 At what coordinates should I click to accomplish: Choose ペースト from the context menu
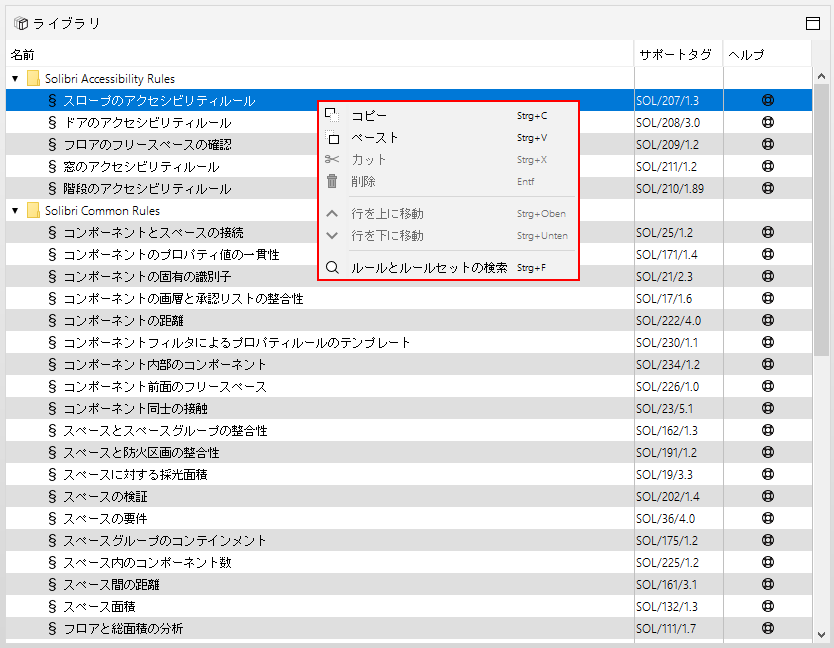click(448, 138)
